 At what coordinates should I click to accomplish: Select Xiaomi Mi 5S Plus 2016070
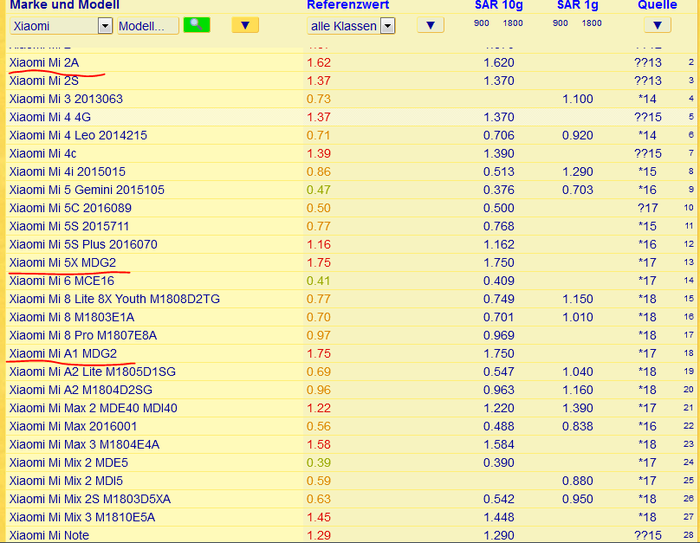(83, 244)
